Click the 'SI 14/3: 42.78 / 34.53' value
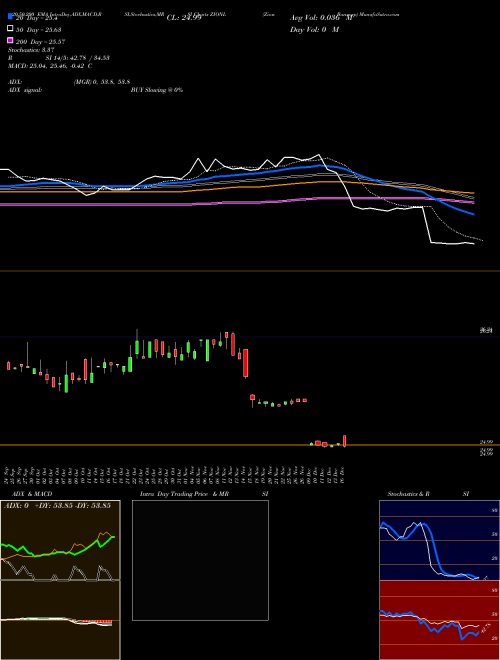Image resolution: width=500 pixels, height=660 pixels. [77, 58]
